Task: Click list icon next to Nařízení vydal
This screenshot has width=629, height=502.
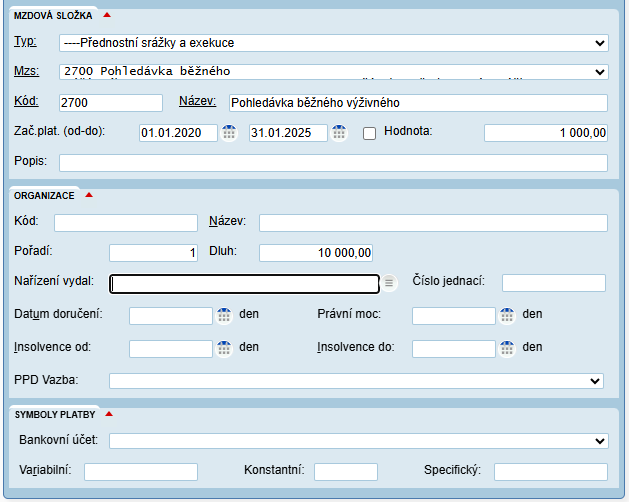Action: (x=390, y=284)
